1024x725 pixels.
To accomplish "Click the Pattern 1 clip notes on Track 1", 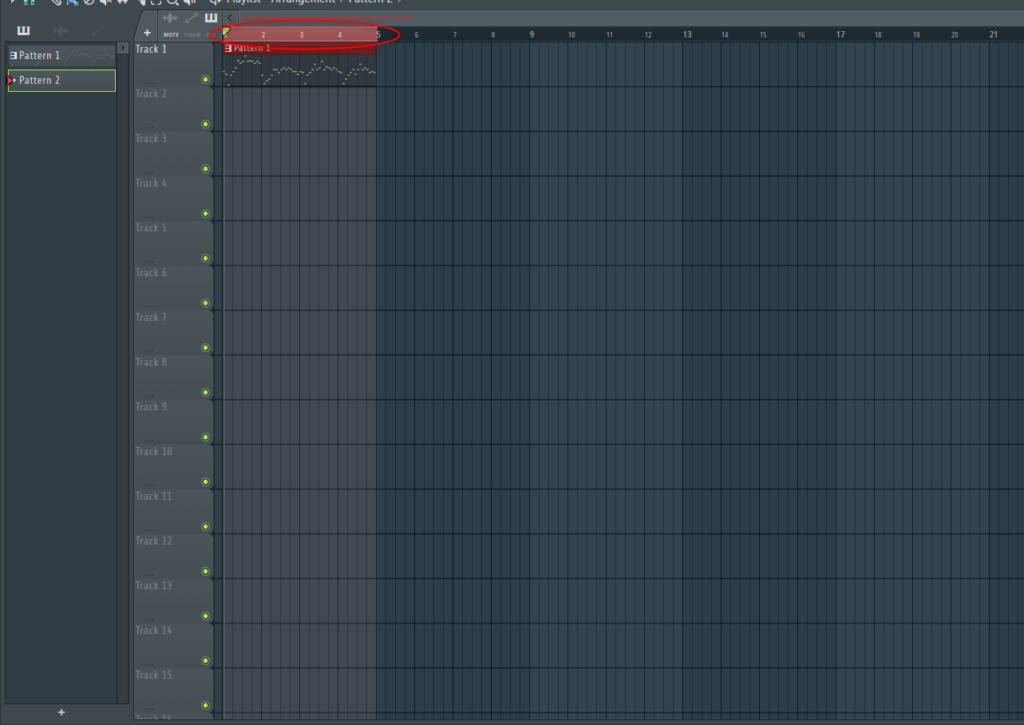I will (x=300, y=71).
